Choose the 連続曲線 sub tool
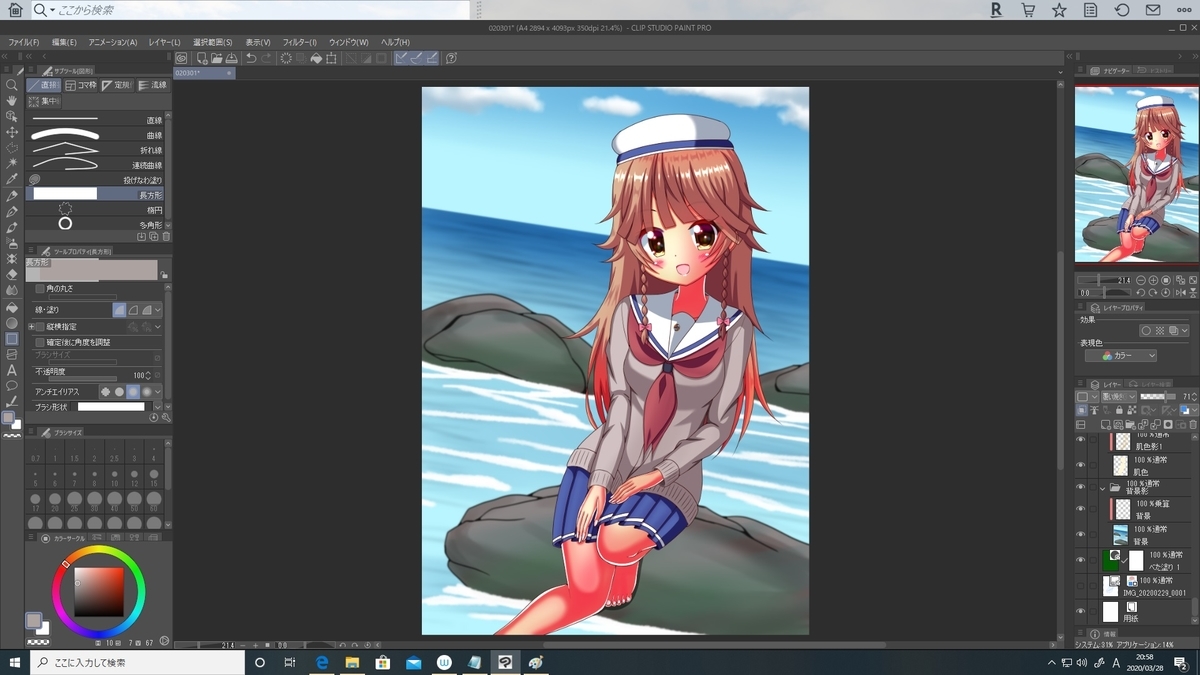 click(x=96, y=165)
